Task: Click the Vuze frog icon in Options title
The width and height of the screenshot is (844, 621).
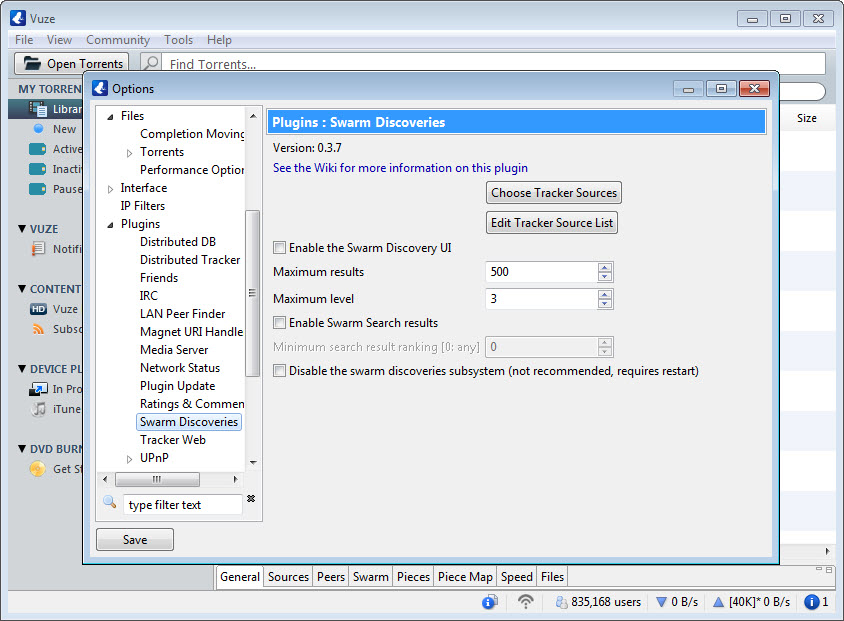Action: [x=100, y=88]
